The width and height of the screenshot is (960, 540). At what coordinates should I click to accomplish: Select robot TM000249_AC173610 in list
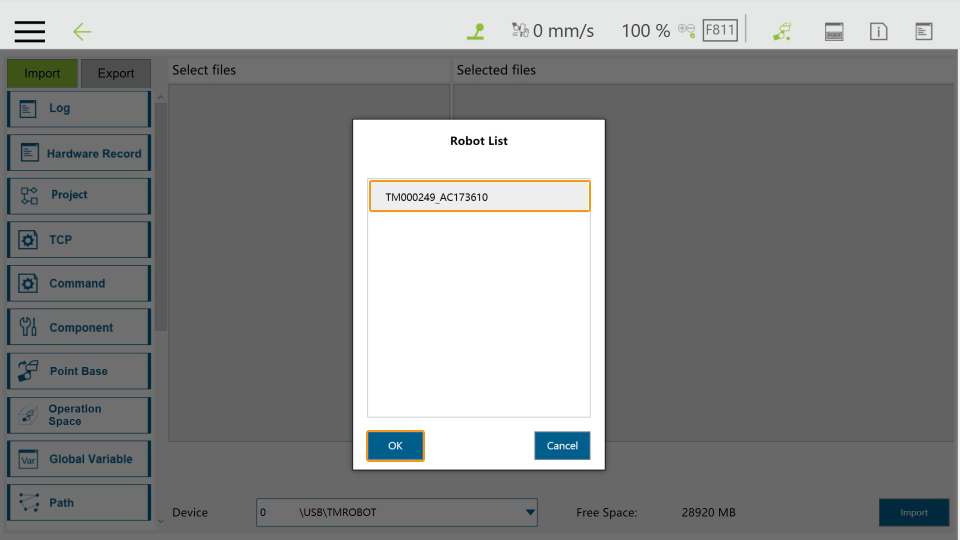click(x=479, y=197)
